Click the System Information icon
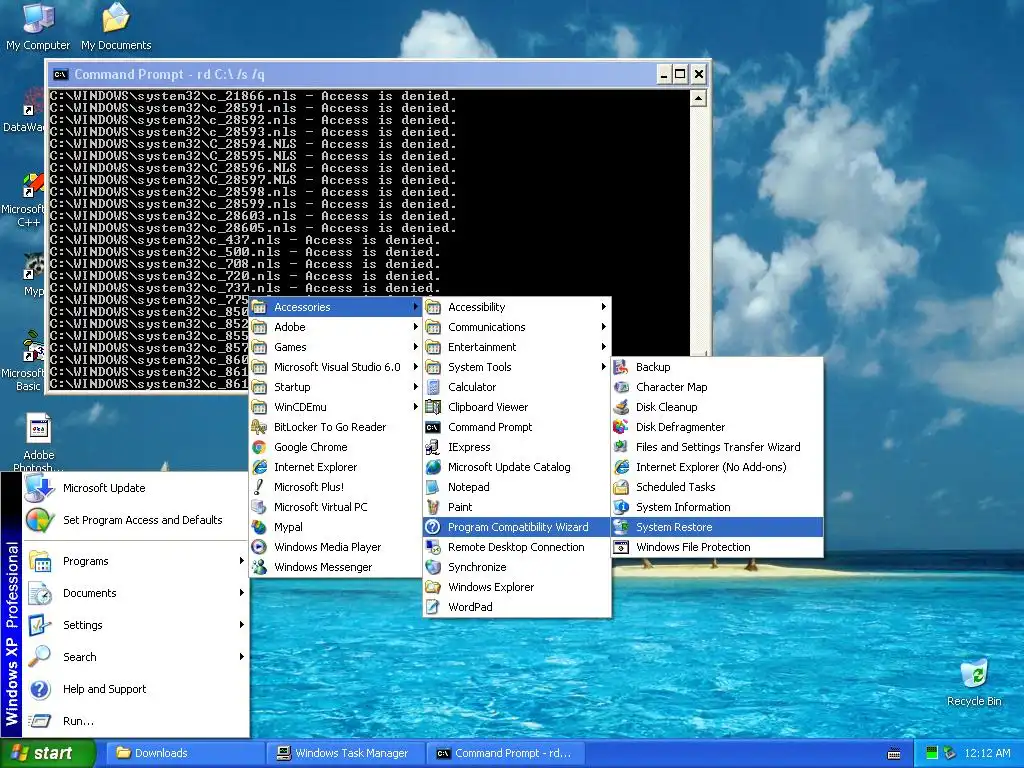 [x=621, y=507]
